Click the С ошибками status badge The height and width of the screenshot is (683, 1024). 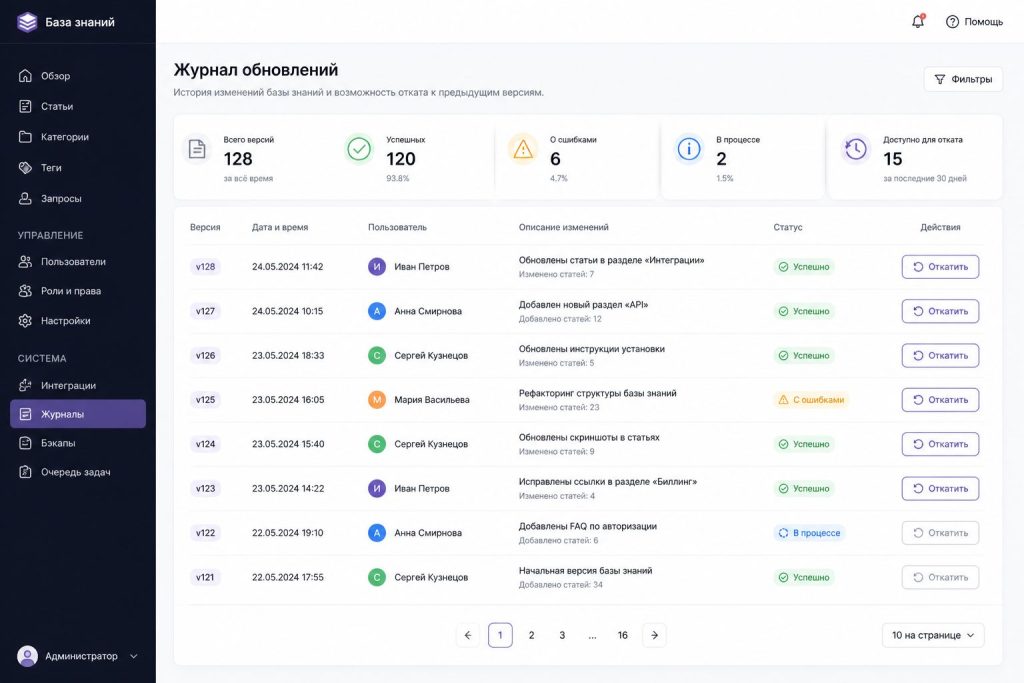[x=810, y=400]
